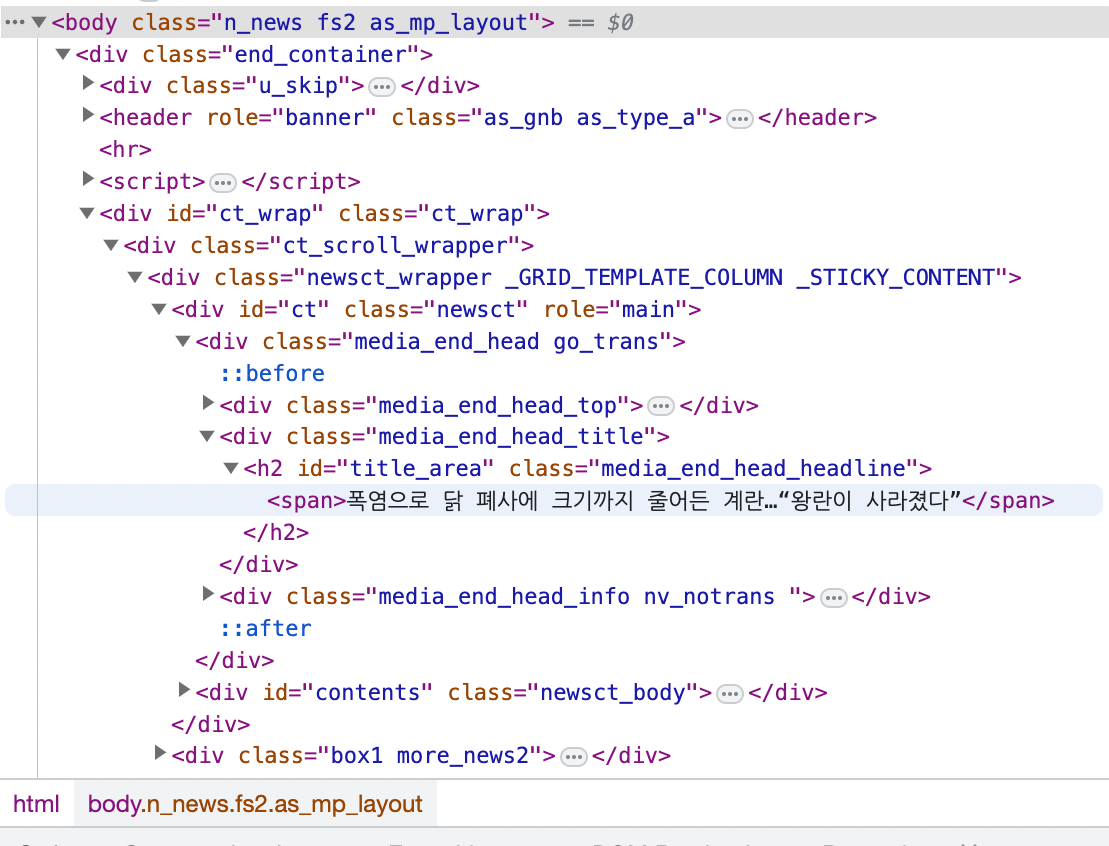The image size is (1109, 846).
Task: Collapse the div id ct newsct
Action: 159,309
